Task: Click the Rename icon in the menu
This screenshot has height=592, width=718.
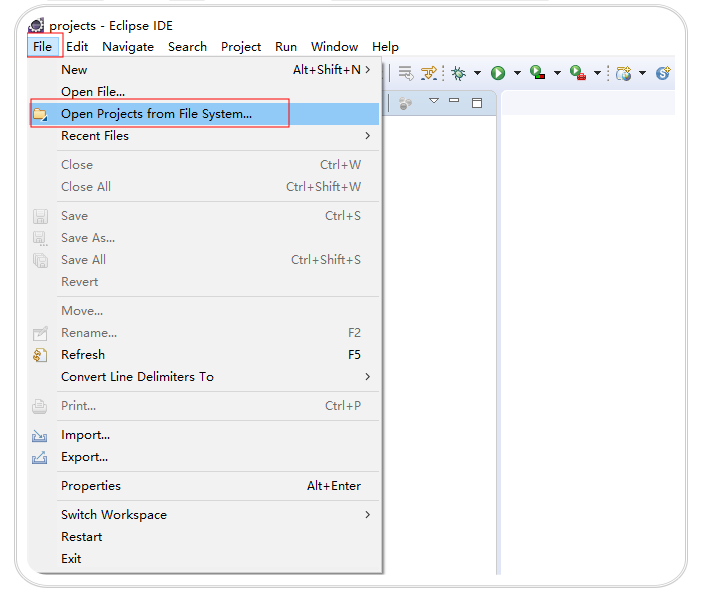Action: (40, 333)
